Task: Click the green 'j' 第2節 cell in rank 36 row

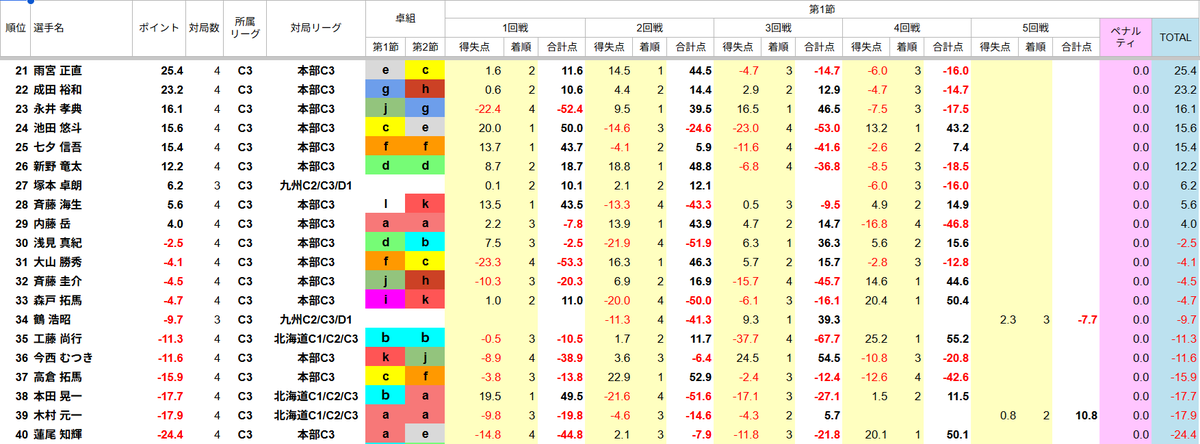Action: click(x=425, y=357)
